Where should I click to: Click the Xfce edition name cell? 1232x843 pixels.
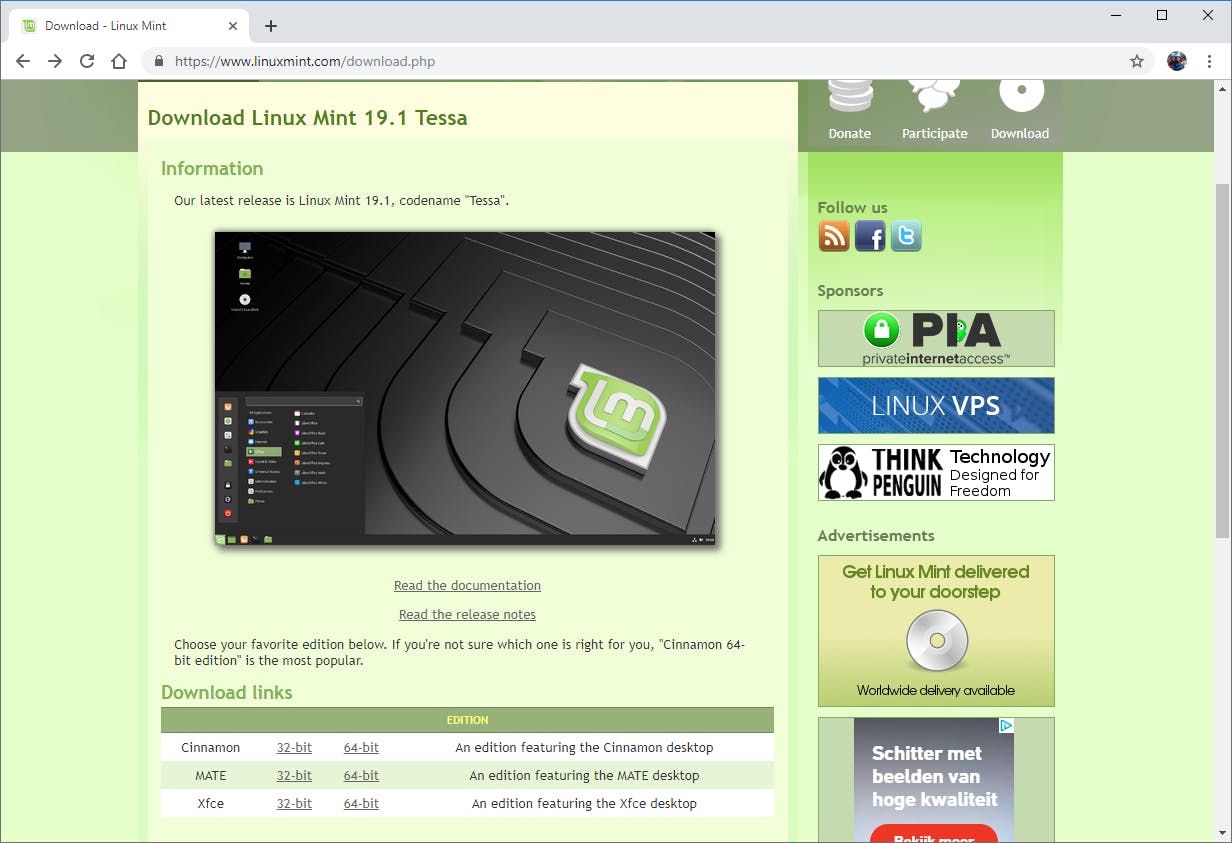click(211, 803)
